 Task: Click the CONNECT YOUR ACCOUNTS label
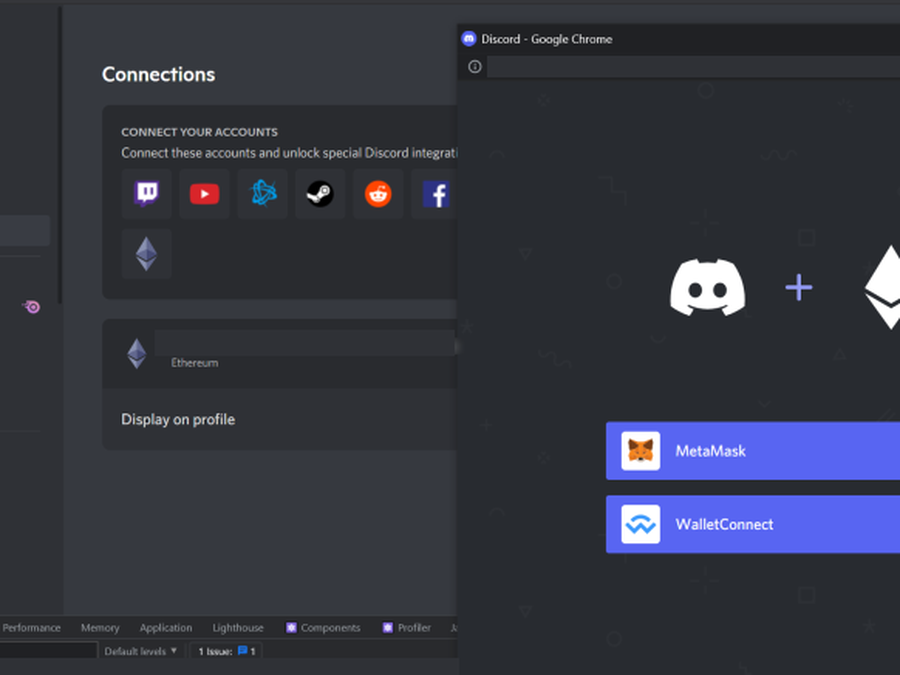tap(199, 132)
